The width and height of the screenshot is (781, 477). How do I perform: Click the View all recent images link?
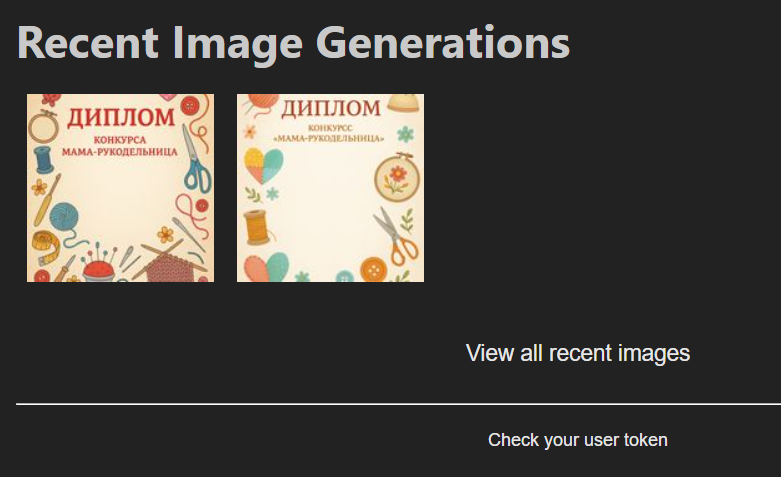click(577, 353)
